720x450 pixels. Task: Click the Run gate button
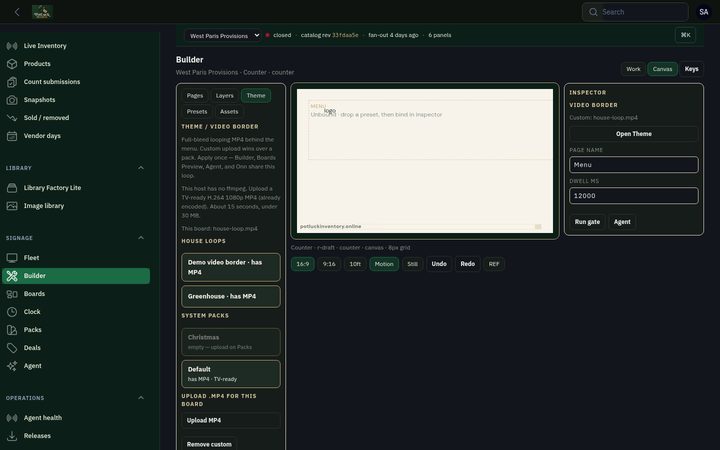(587, 222)
